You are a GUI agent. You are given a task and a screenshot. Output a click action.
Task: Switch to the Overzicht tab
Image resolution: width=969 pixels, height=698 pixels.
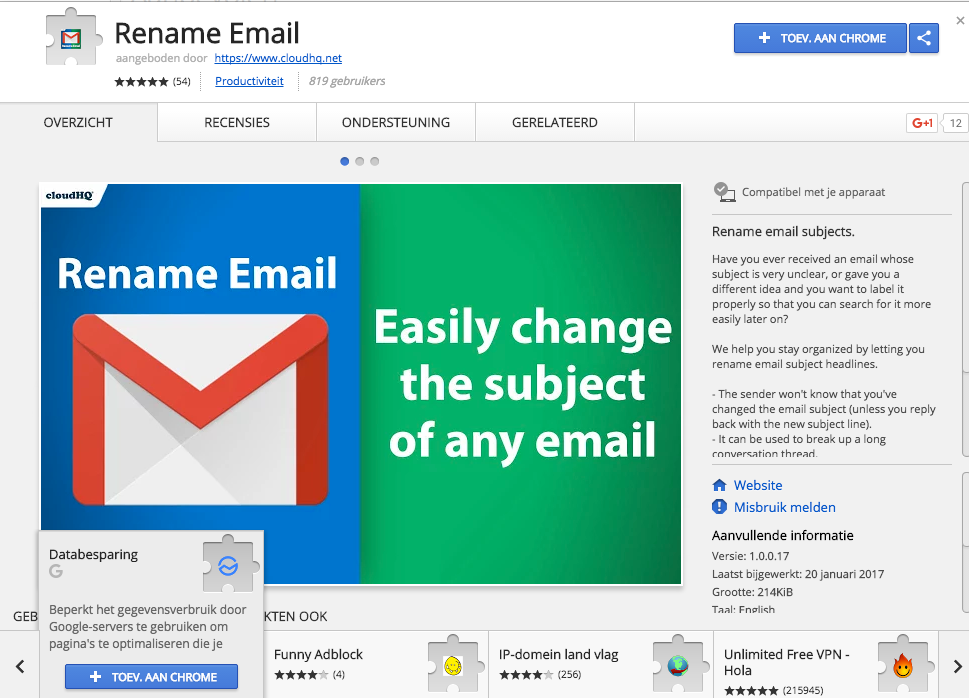(78, 122)
